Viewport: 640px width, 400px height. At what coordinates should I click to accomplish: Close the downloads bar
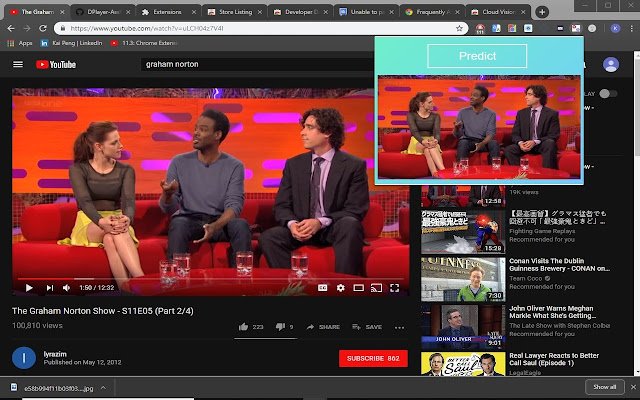633,387
